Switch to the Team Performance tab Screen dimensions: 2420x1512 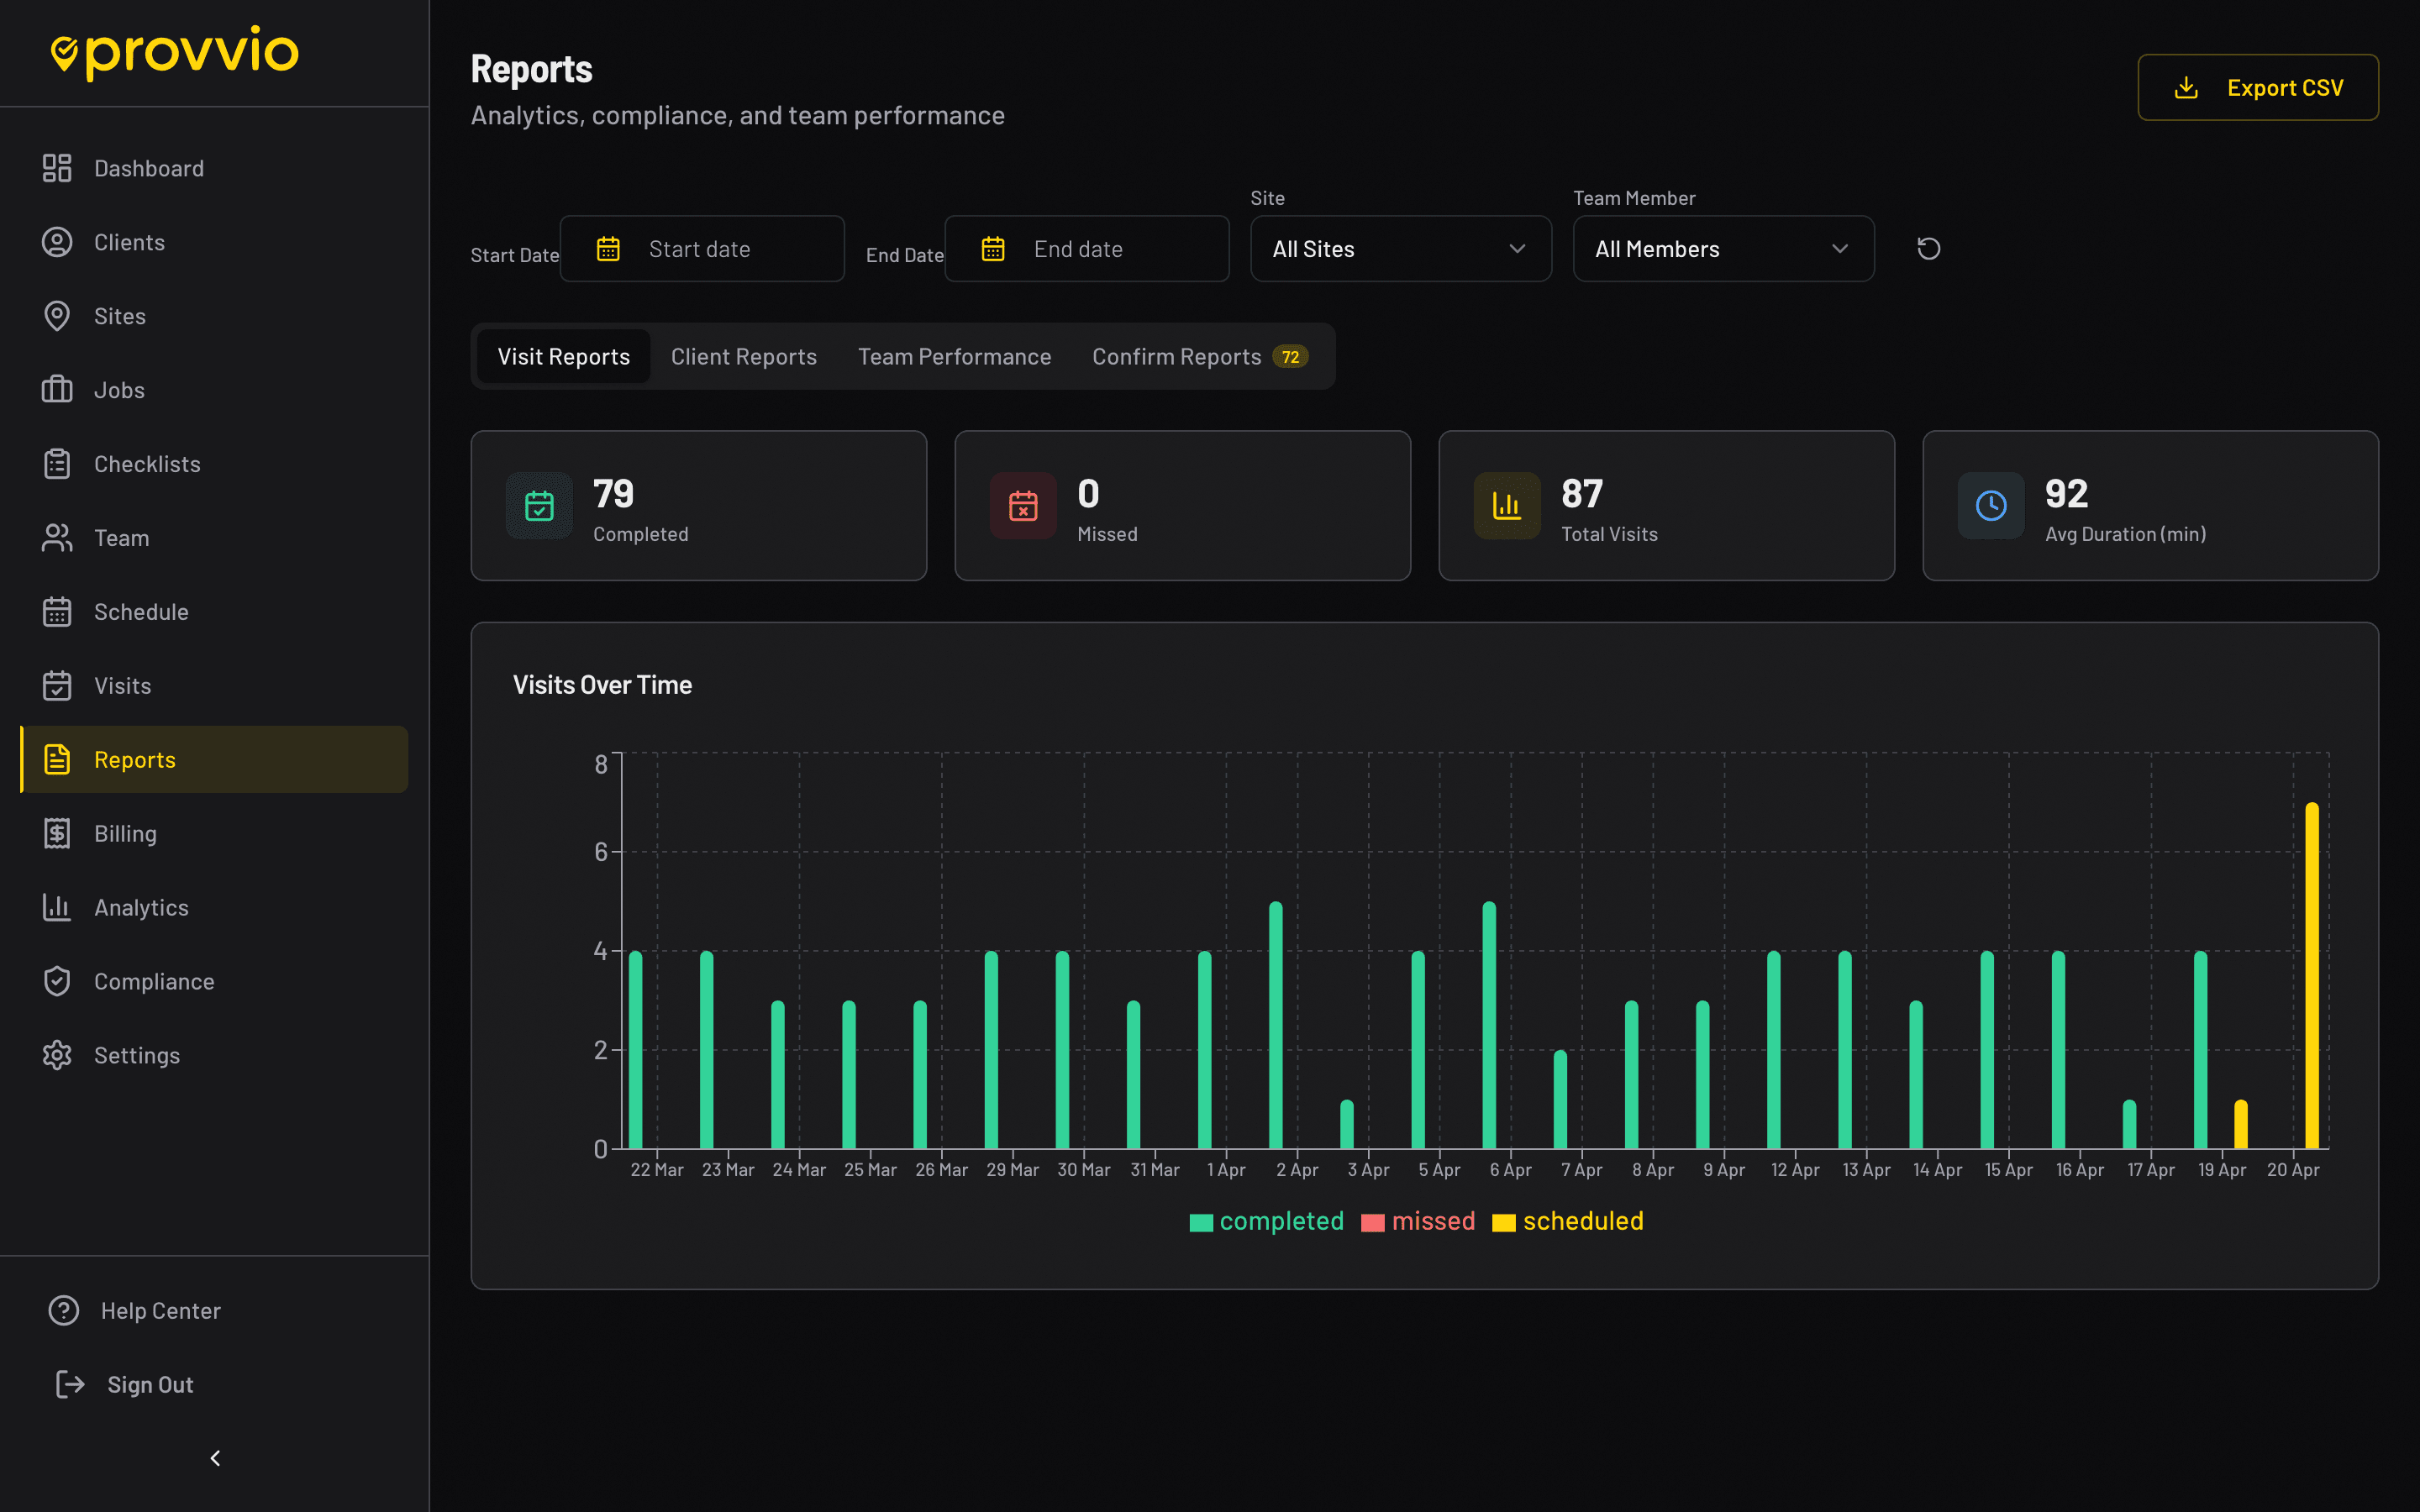pyautogui.click(x=953, y=356)
